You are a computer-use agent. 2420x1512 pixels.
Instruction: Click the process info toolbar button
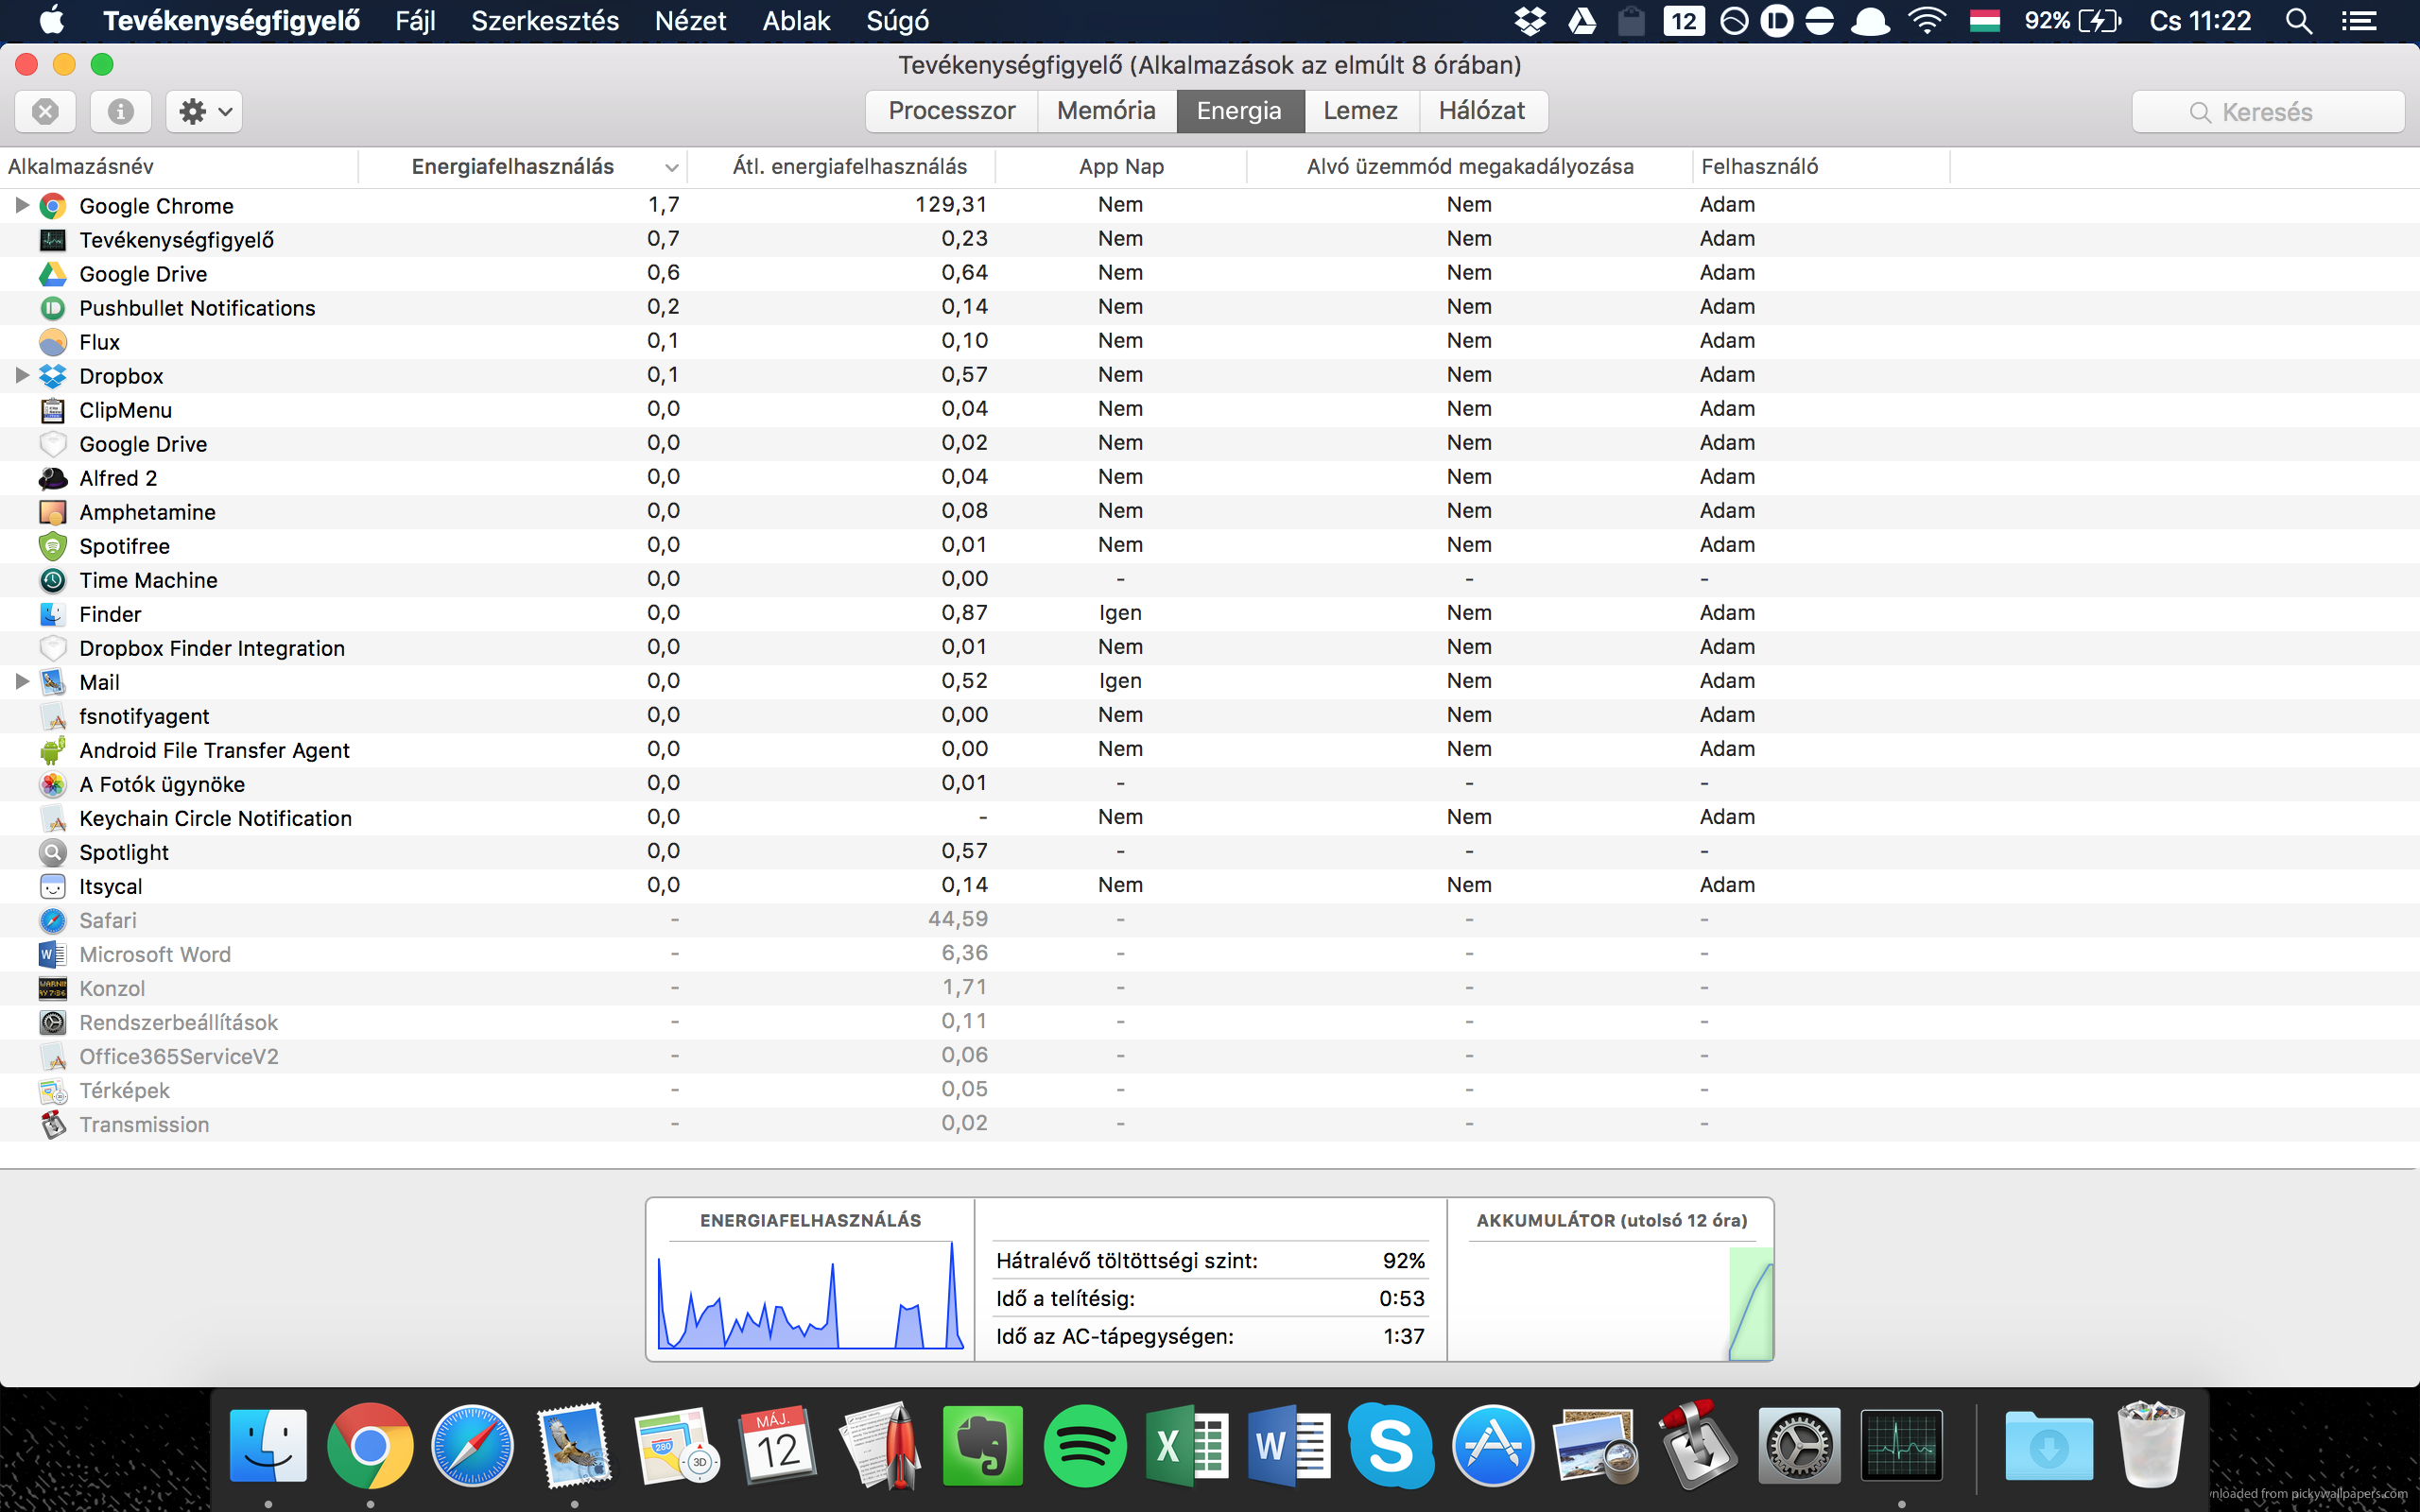[120, 111]
